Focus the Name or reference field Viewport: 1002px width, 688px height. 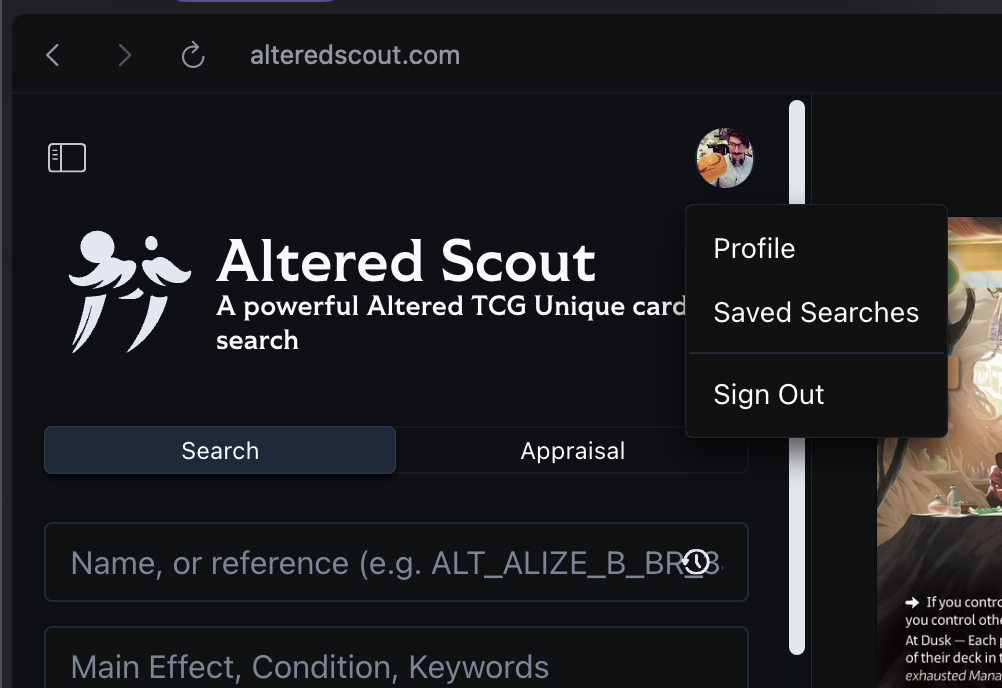[x=370, y=563]
